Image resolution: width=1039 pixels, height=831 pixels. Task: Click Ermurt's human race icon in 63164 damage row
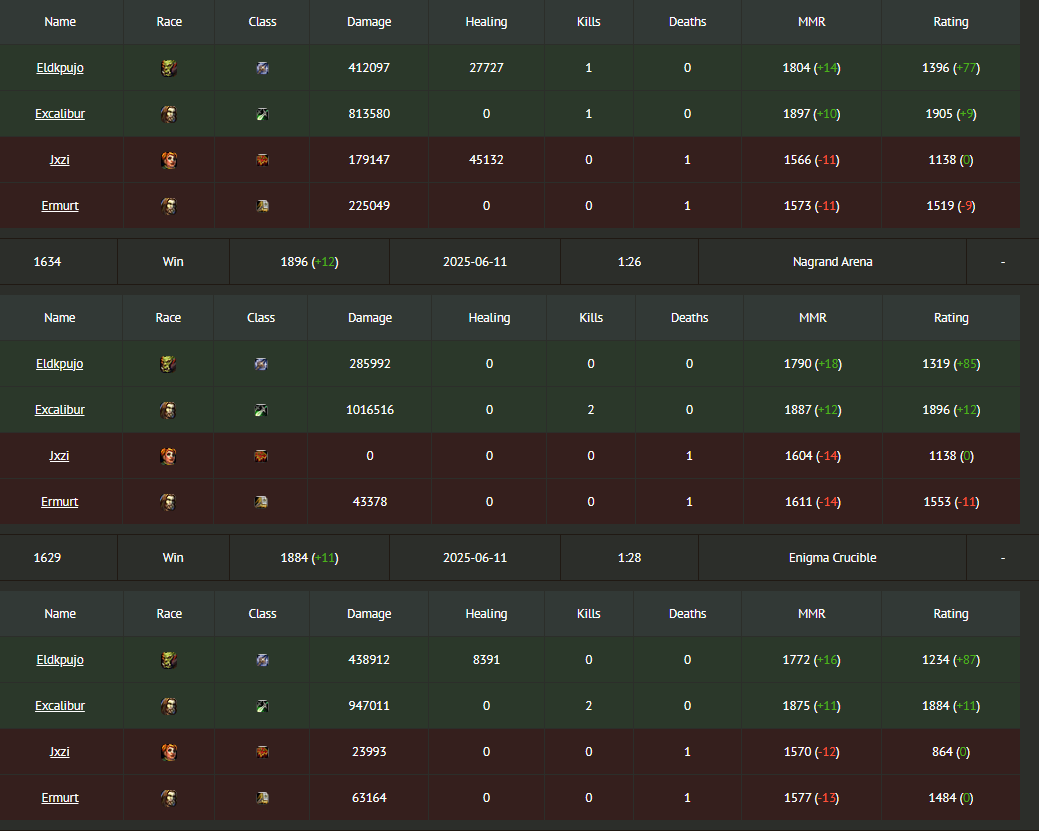pos(169,798)
